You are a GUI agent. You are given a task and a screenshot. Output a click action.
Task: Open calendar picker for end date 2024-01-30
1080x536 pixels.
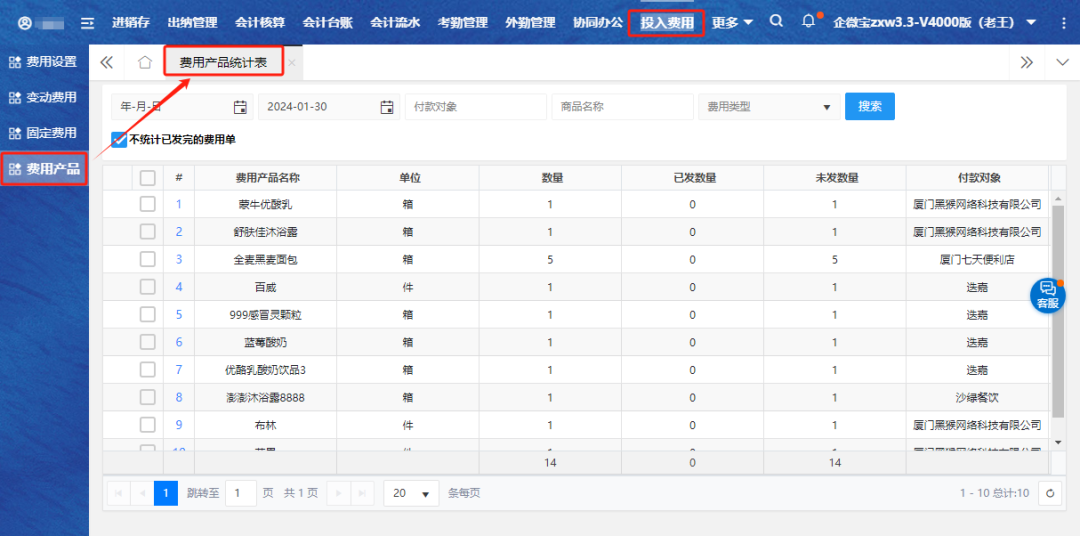coord(387,107)
